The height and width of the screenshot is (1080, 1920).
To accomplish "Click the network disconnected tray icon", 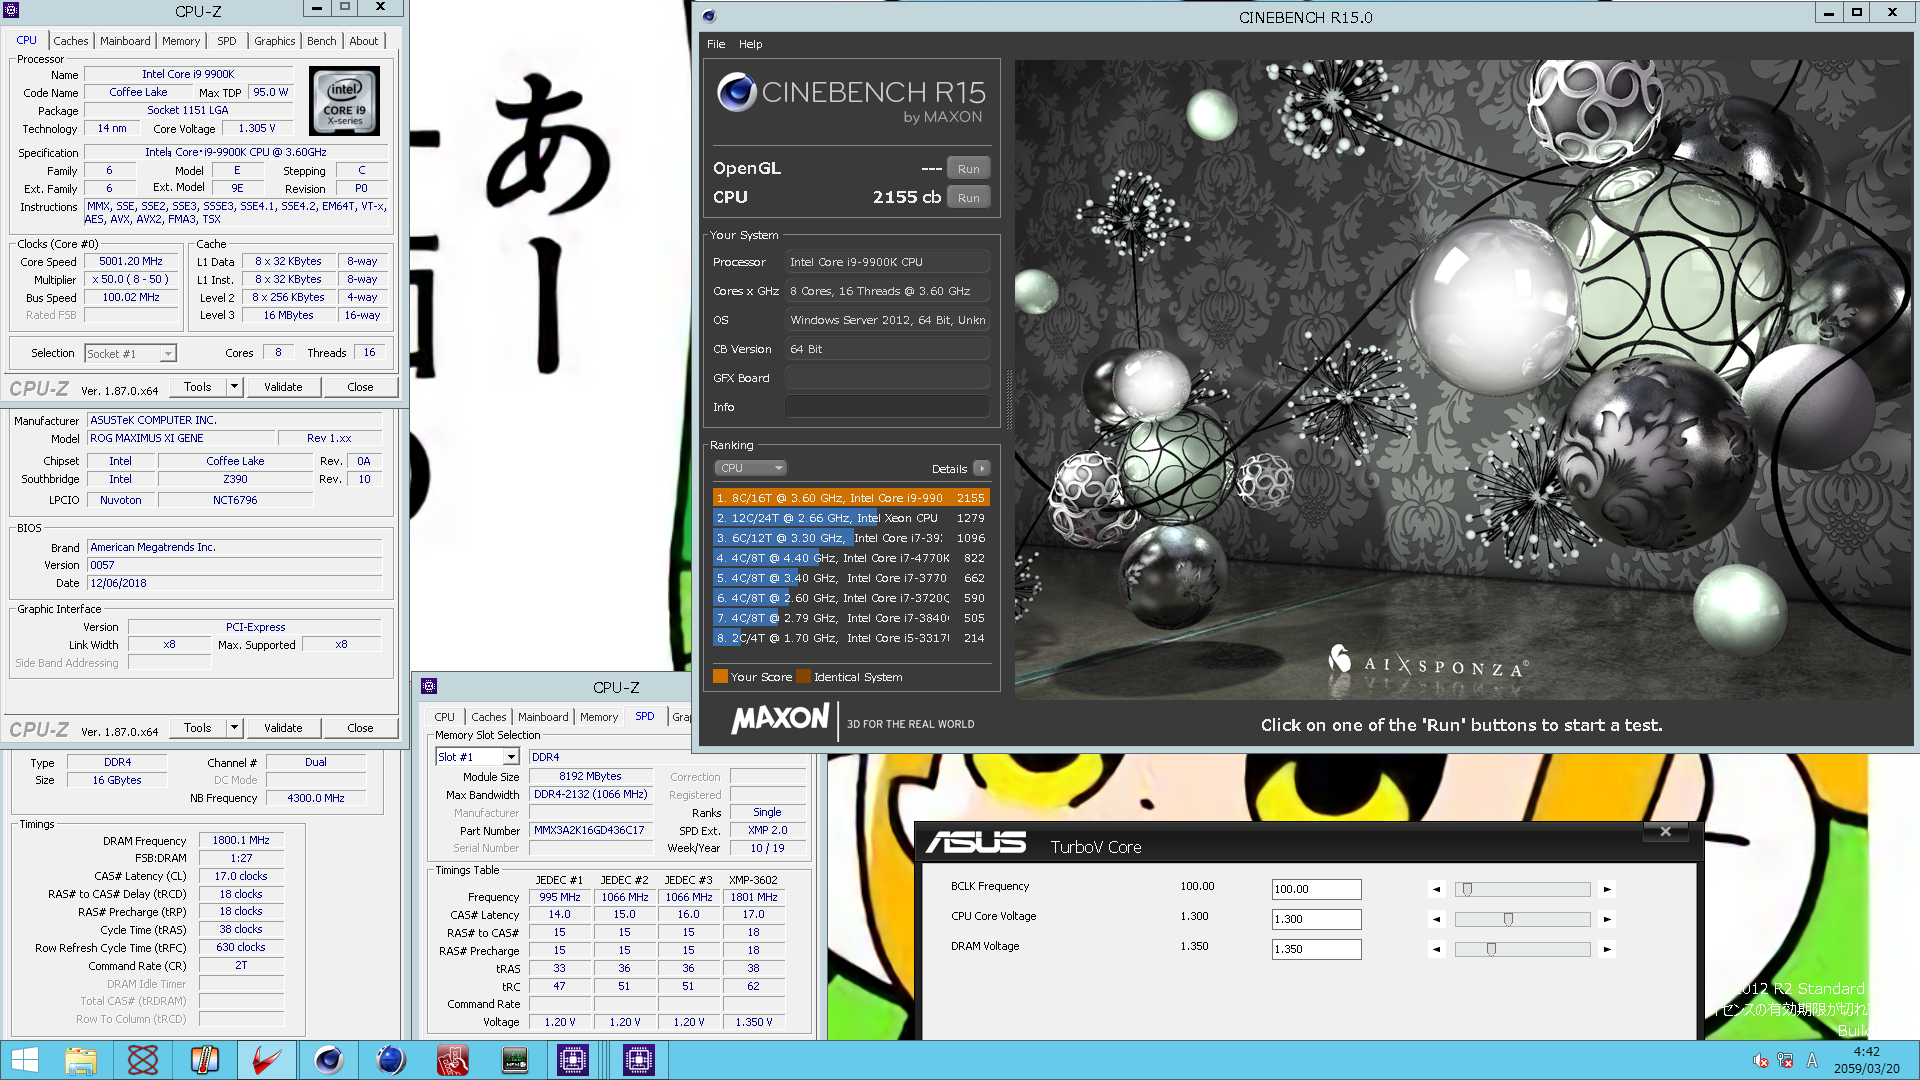I will [1786, 1061].
